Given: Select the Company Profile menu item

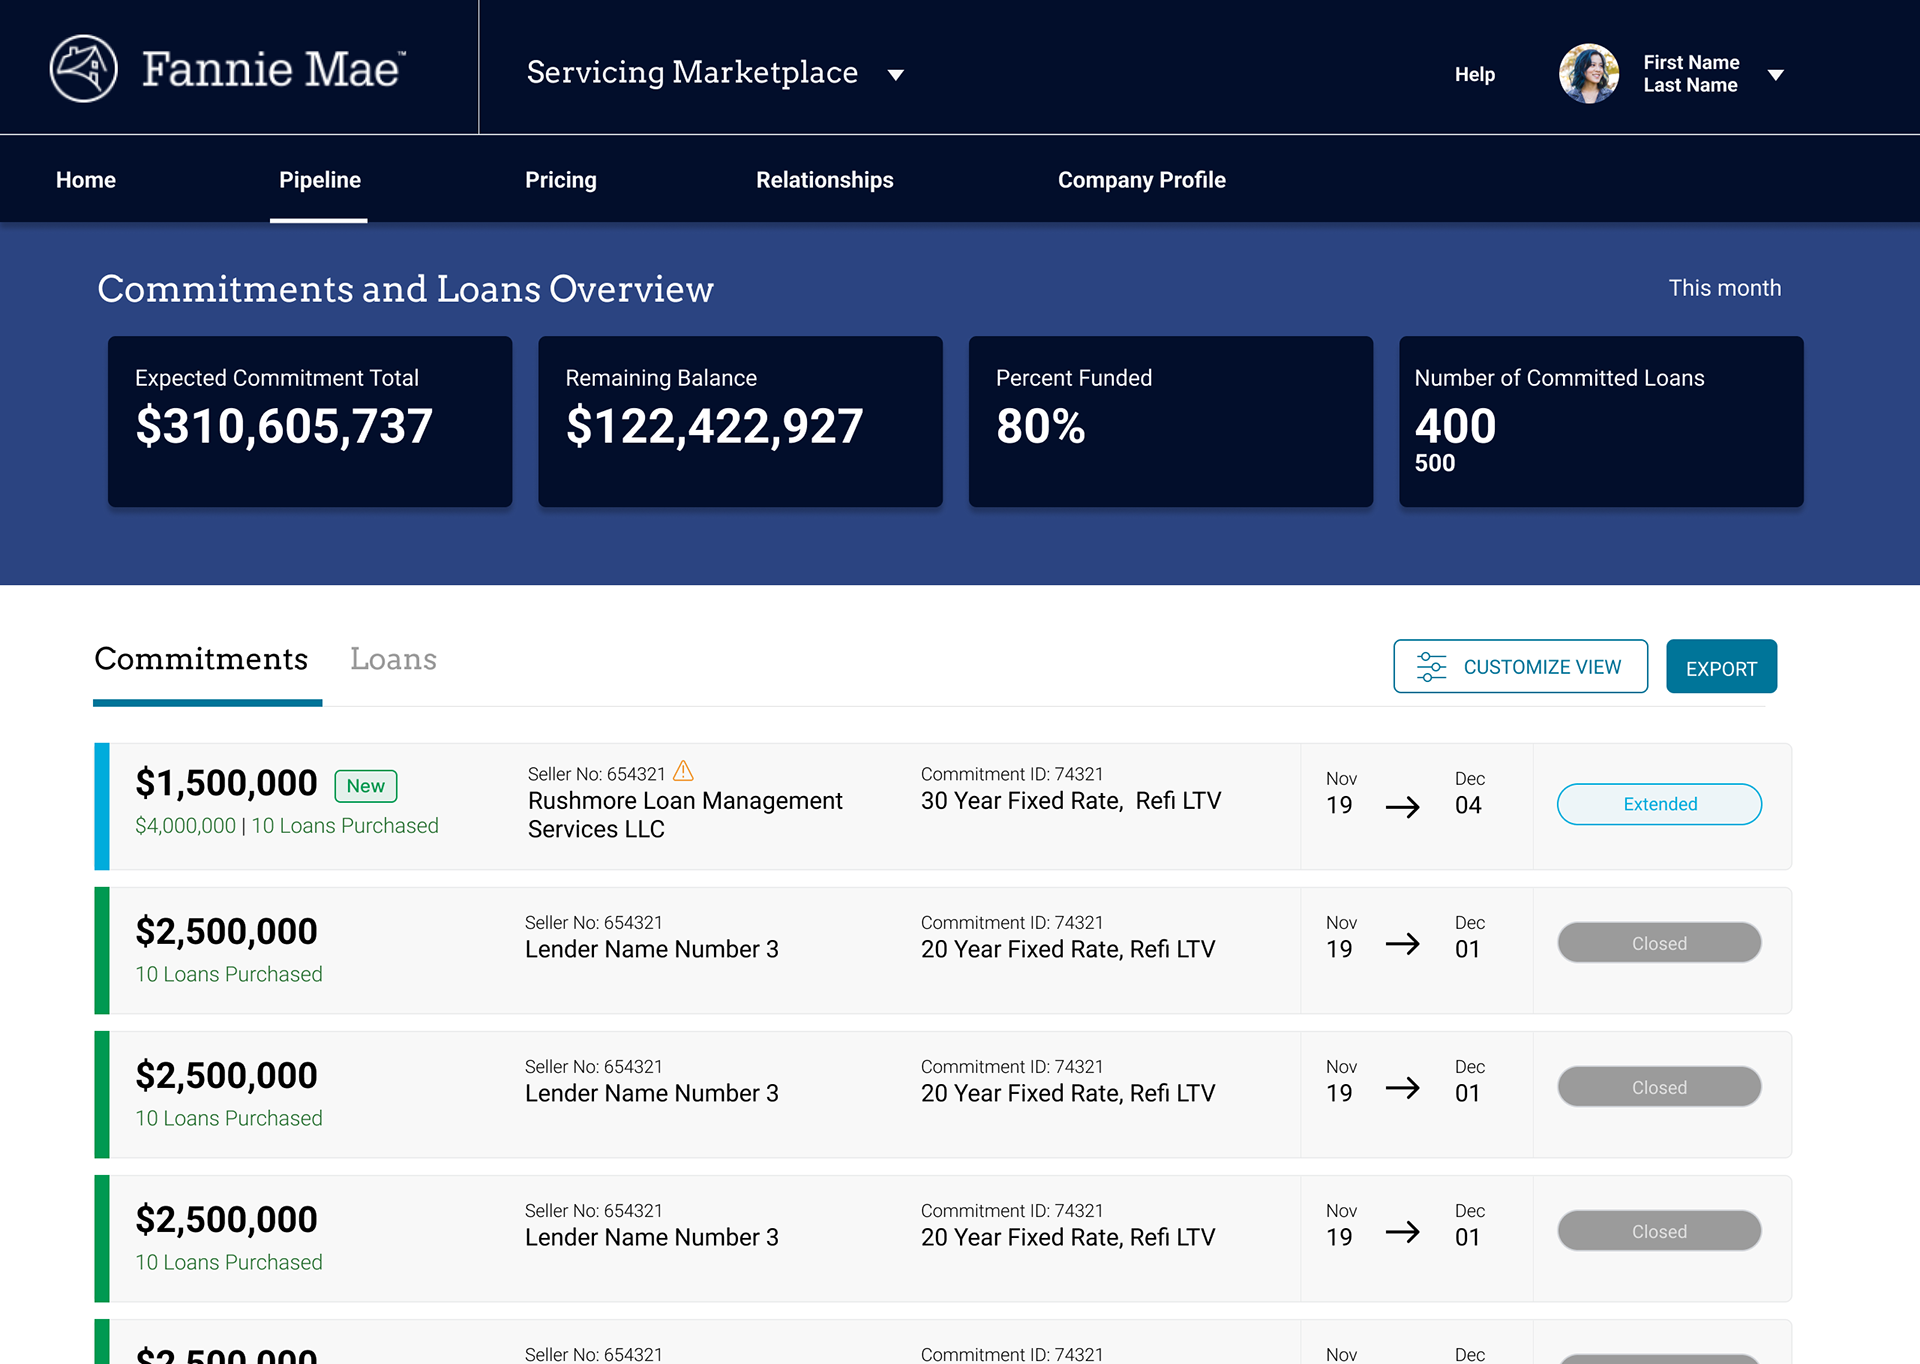Looking at the screenshot, I should click(x=1141, y=180).
